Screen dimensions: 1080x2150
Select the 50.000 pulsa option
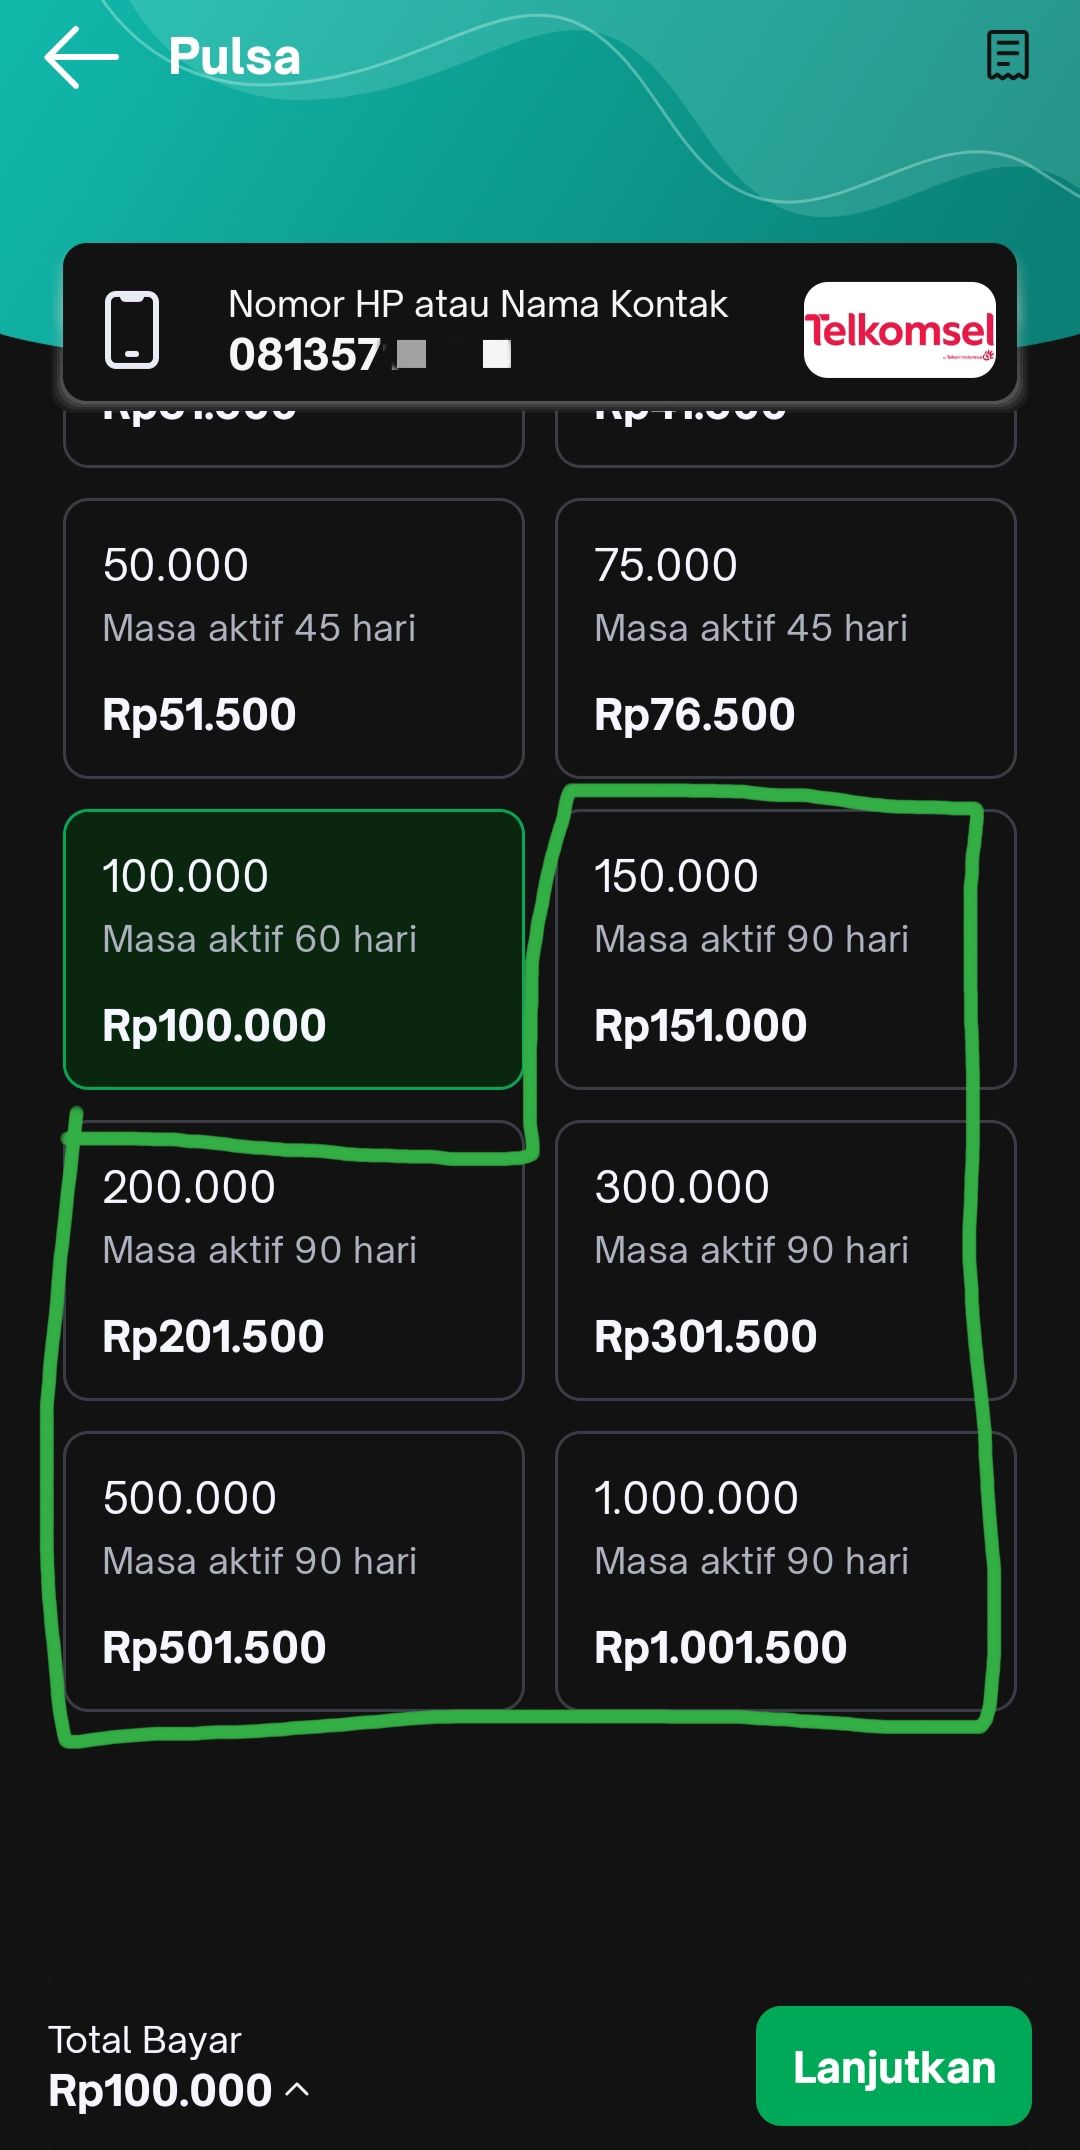pyautogui.click(x=294, y=638)
